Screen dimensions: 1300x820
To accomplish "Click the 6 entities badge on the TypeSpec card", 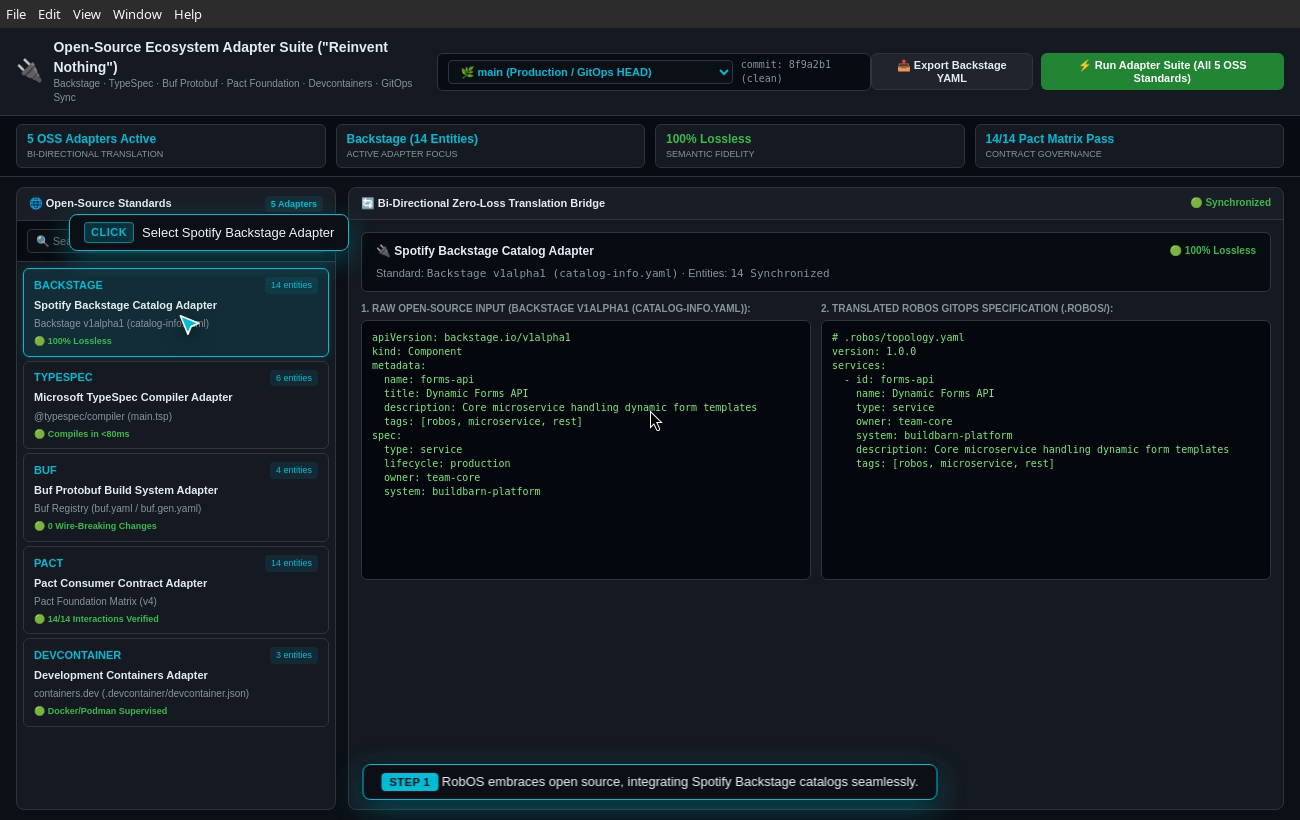I will click(x=294, y=378).
